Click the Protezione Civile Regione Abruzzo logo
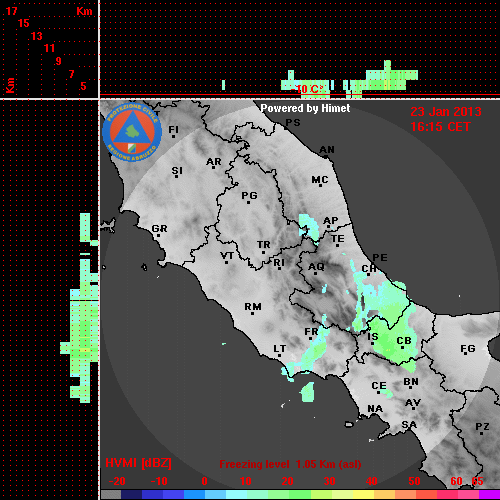 click(x=132, y=132)
